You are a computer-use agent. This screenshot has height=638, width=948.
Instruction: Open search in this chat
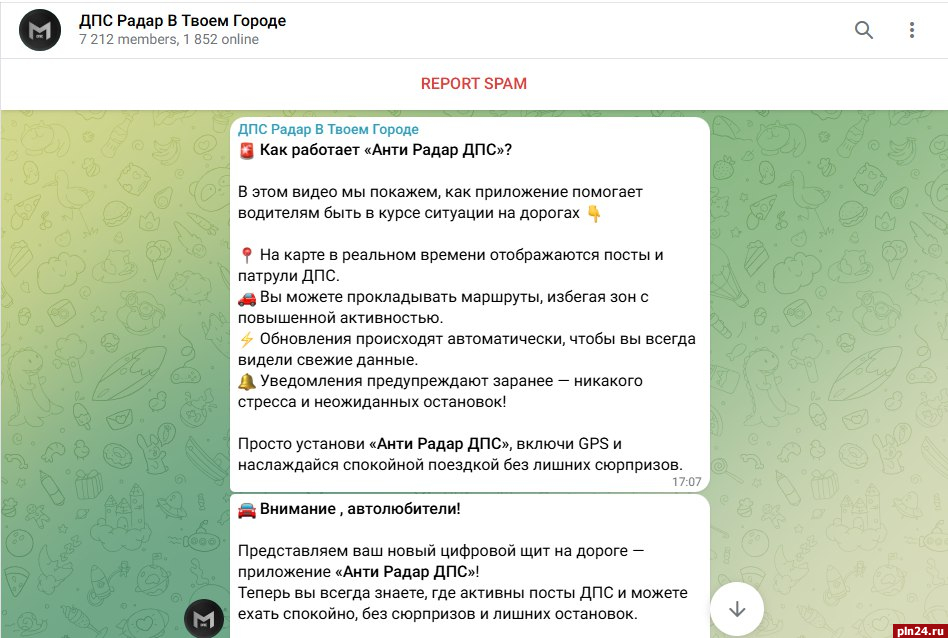click(864, 30)
